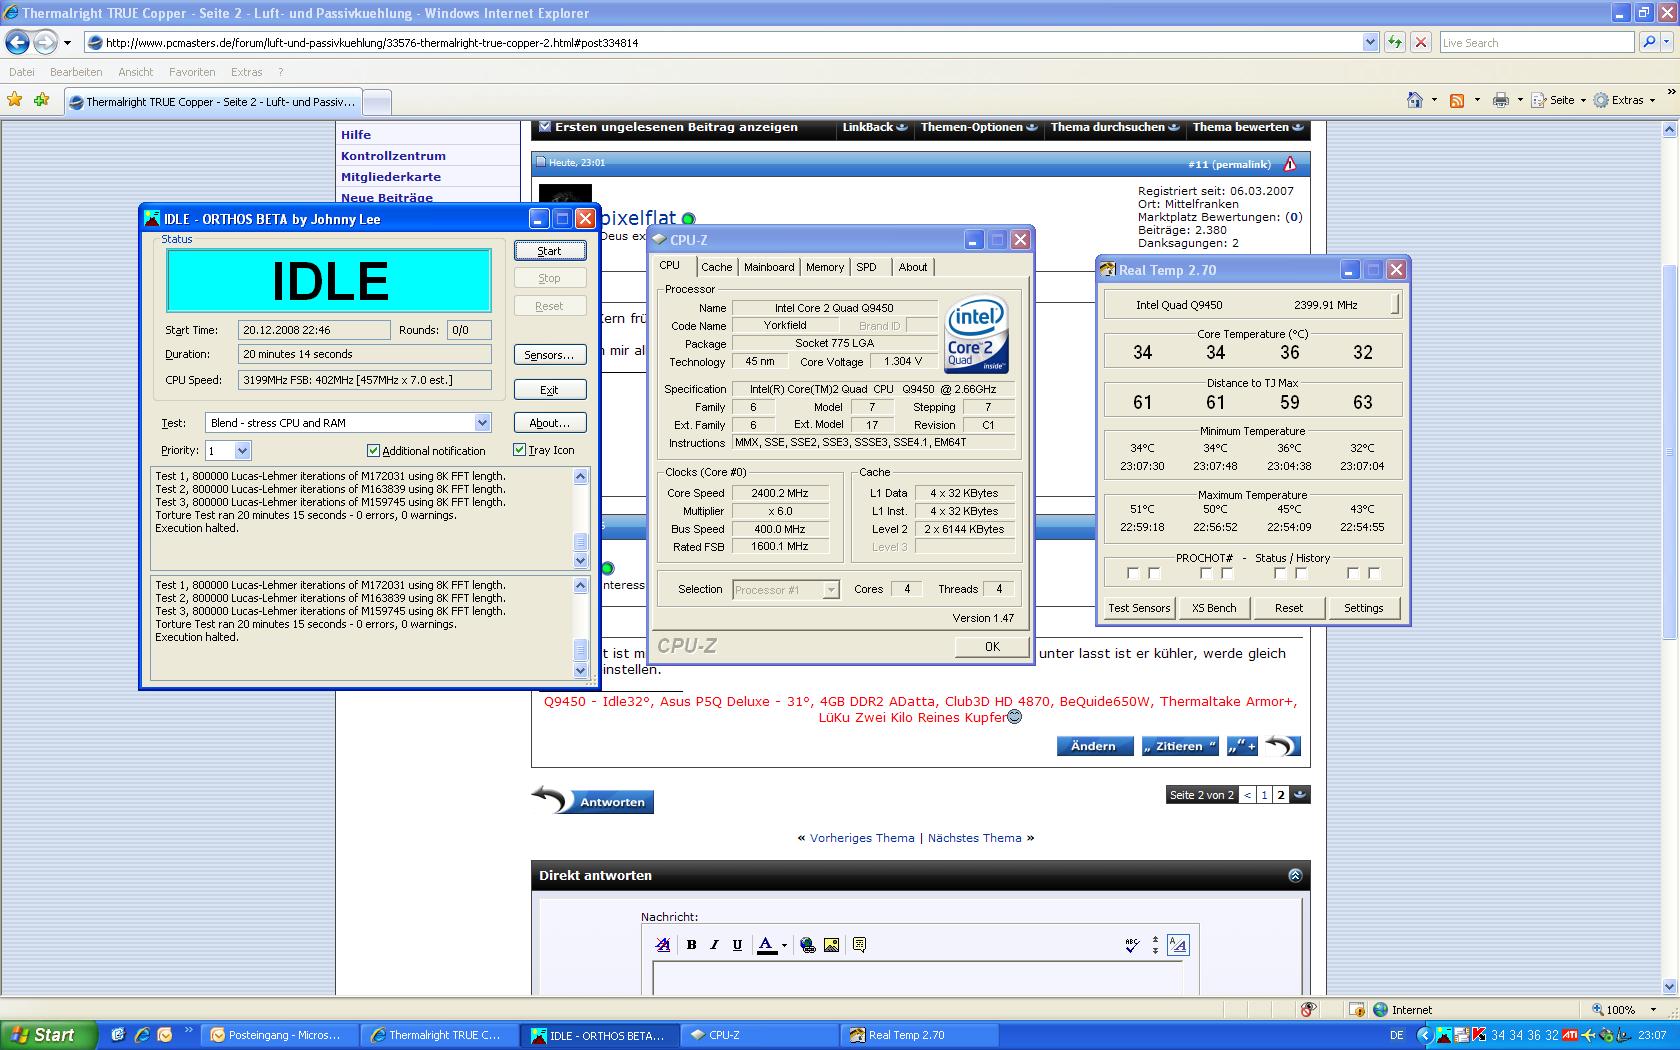
Task: Open the IE Bearbeiten menu
Action: (76, 72)
